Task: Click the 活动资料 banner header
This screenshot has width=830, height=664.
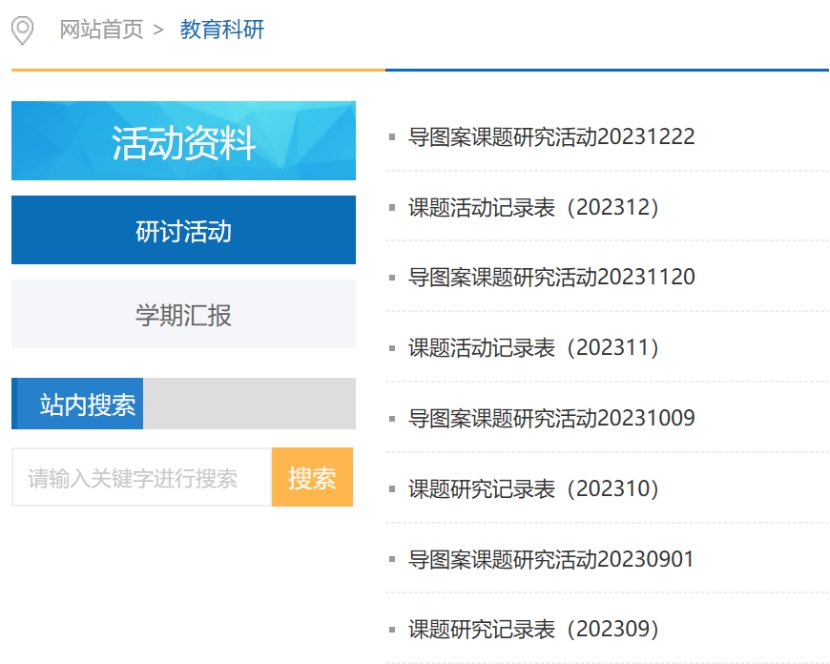Action: [x=183, y=141]
